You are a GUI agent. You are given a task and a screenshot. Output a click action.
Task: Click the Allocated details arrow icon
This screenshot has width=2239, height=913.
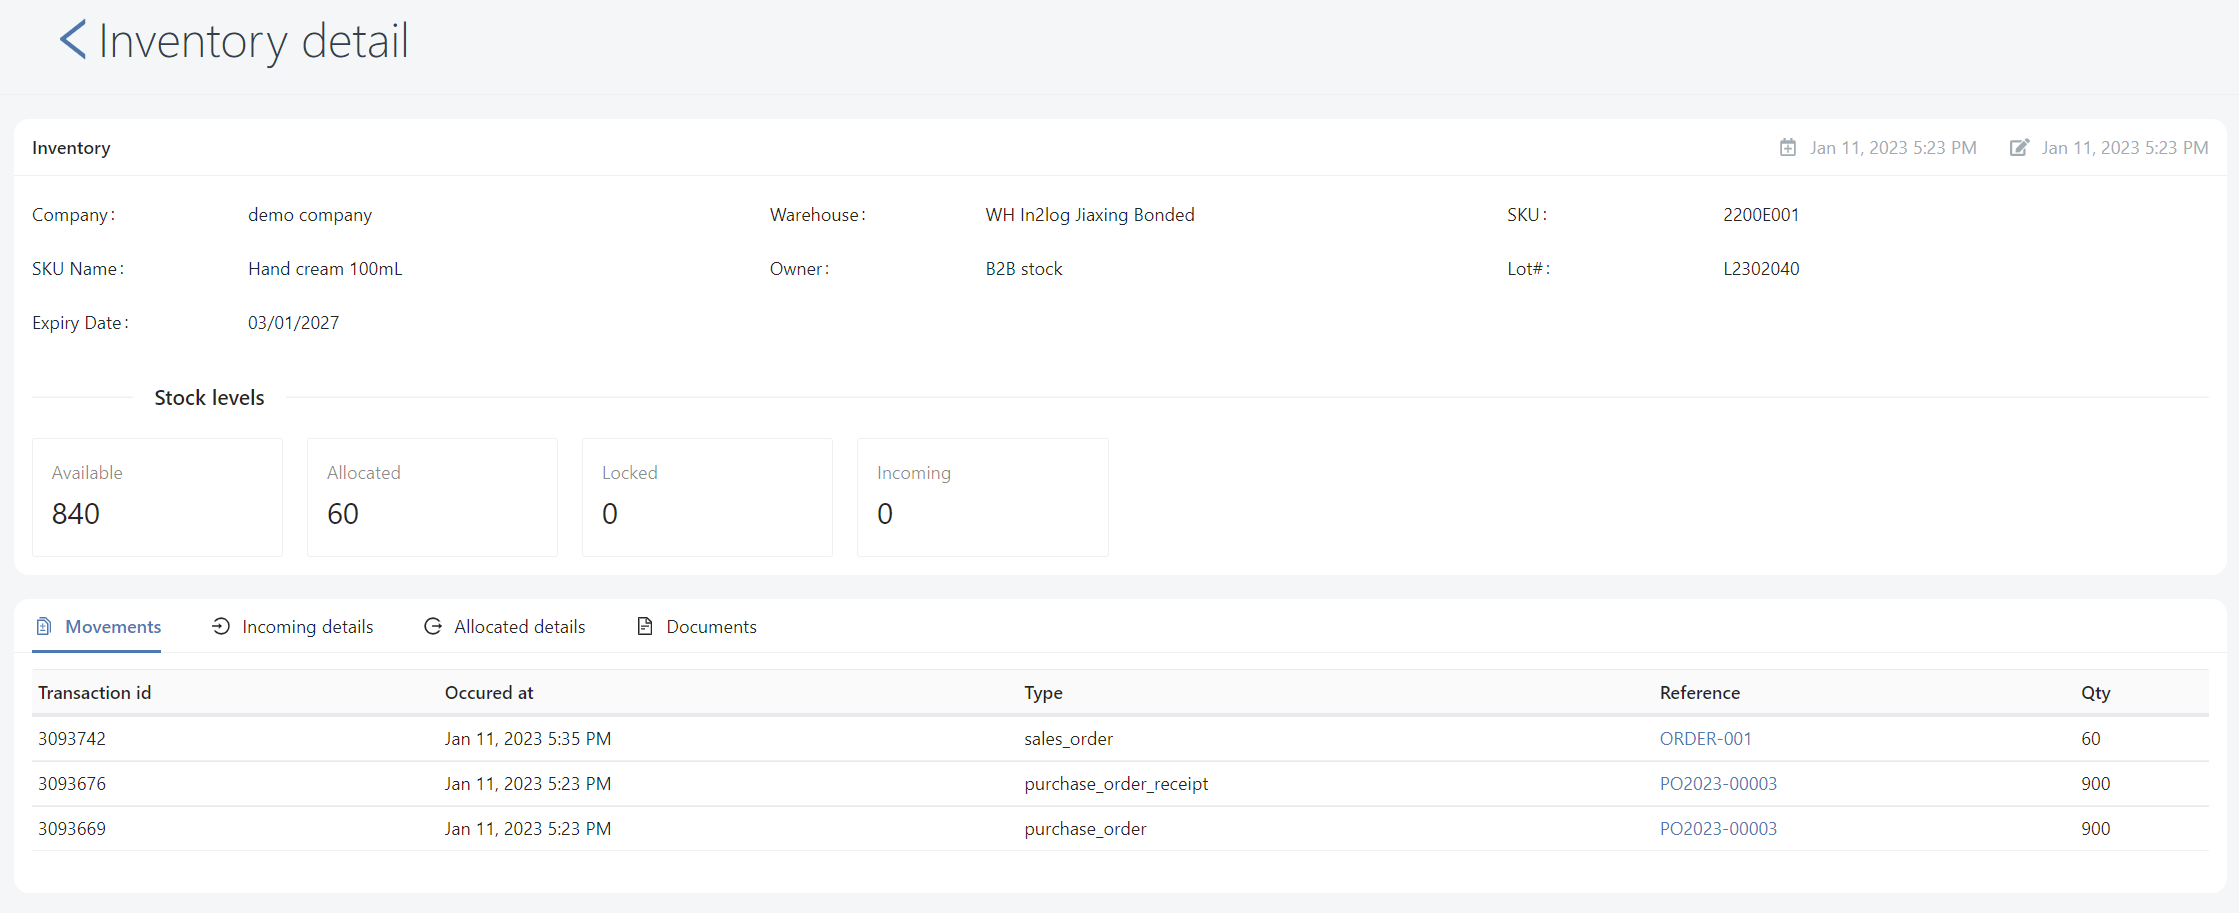click(x=433, y=627)
